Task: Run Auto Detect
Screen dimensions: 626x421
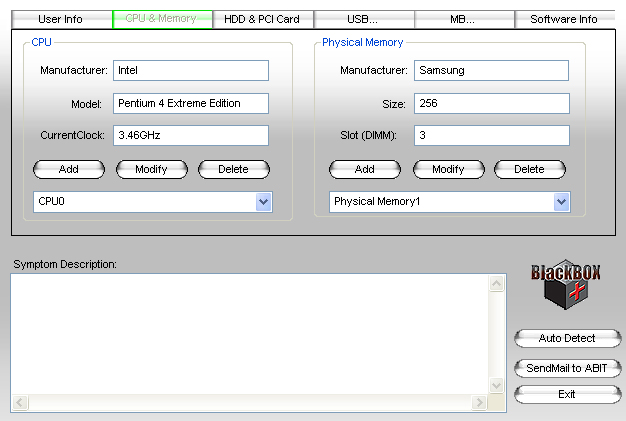Action: pos(567,338)
